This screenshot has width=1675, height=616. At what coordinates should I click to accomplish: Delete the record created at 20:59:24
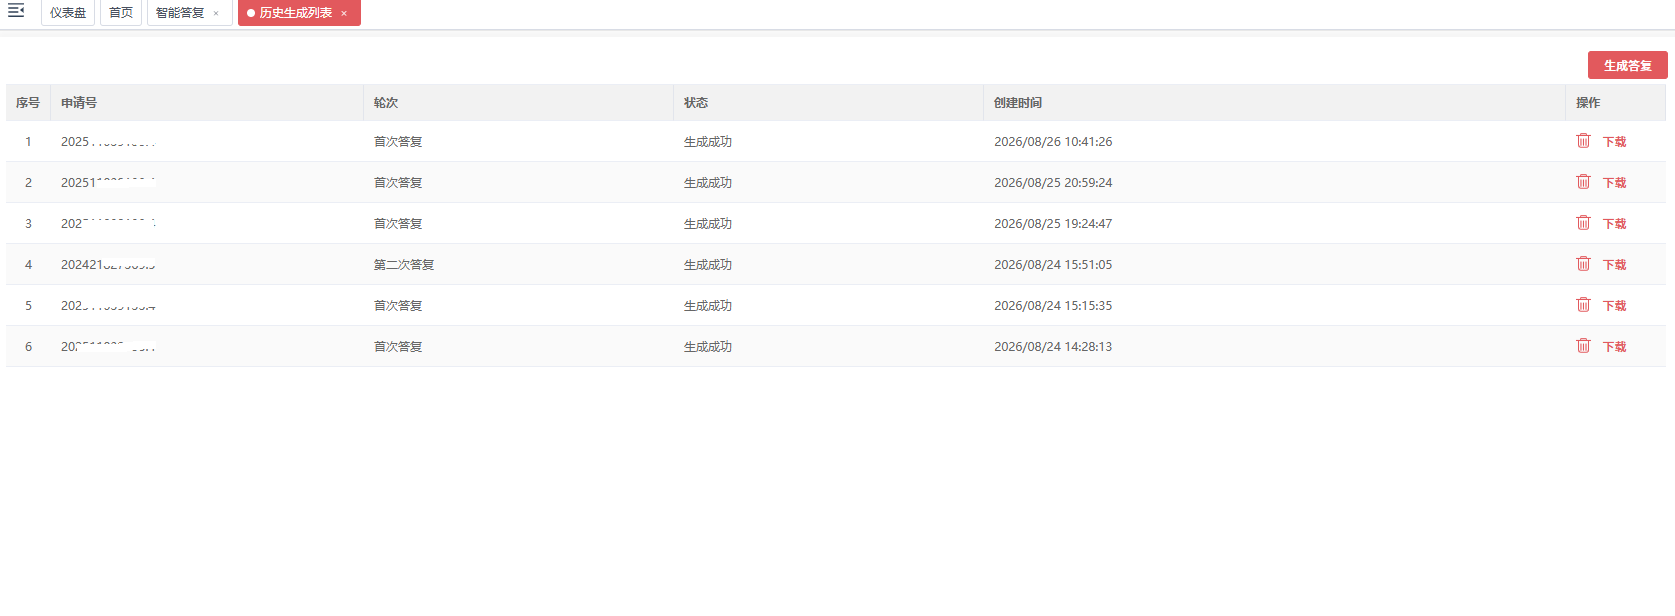[x=1583, y=182]
